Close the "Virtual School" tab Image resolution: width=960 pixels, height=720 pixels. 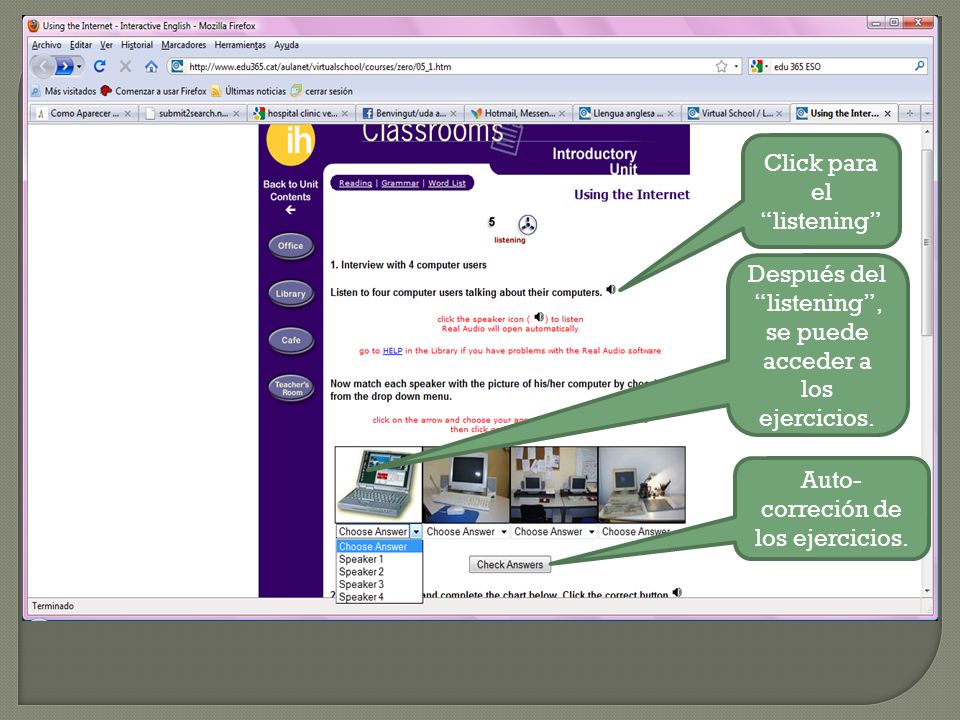pyautogui.click(x=779, y=114)
